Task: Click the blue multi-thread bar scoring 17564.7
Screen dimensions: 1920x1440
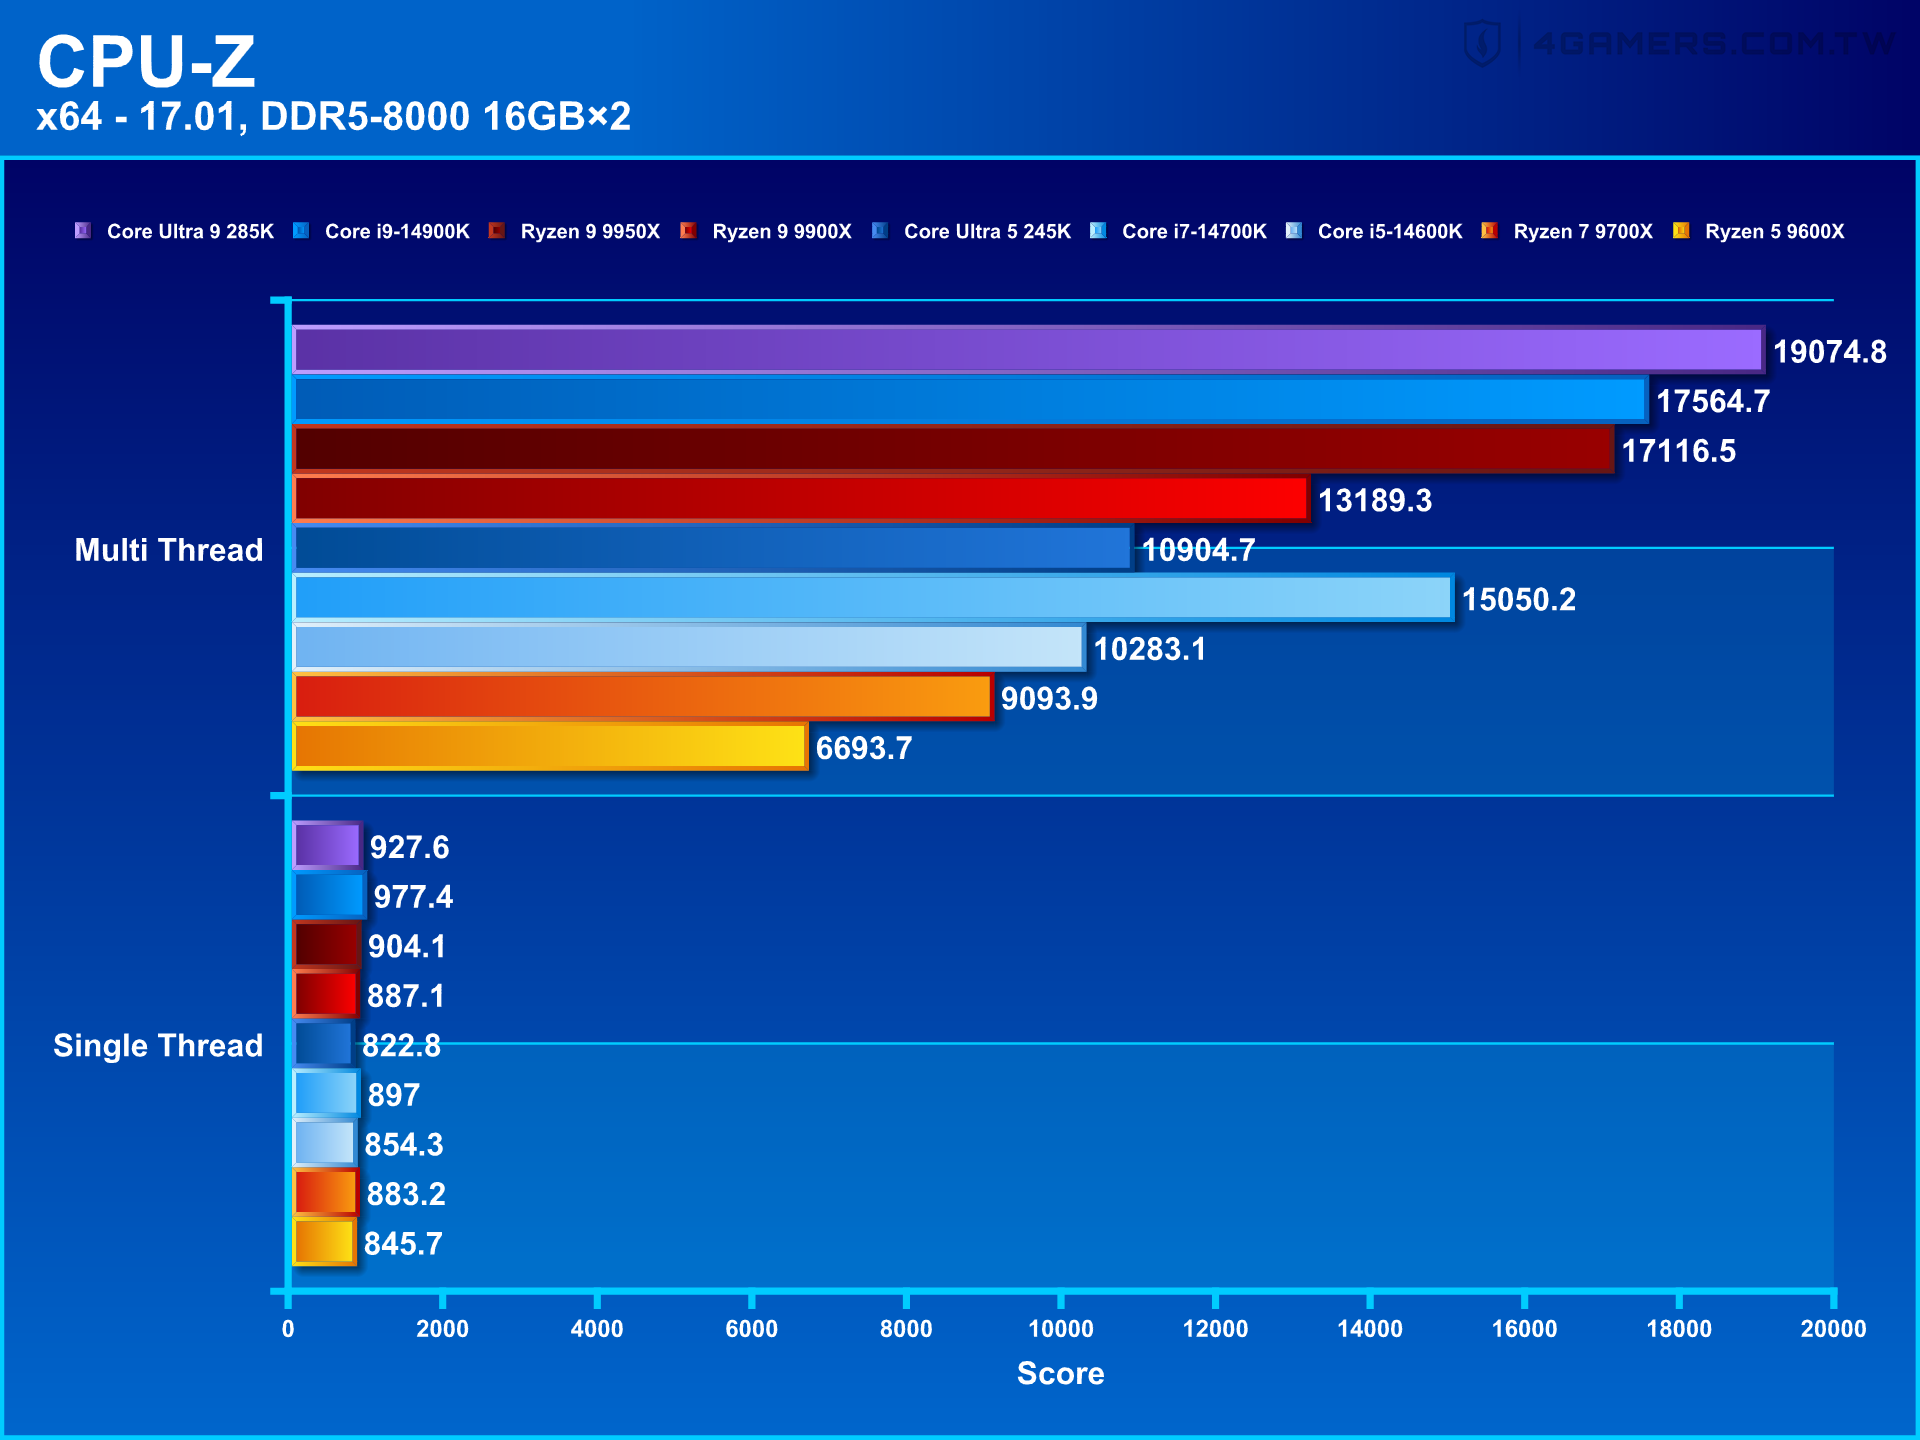Action: 970,400
